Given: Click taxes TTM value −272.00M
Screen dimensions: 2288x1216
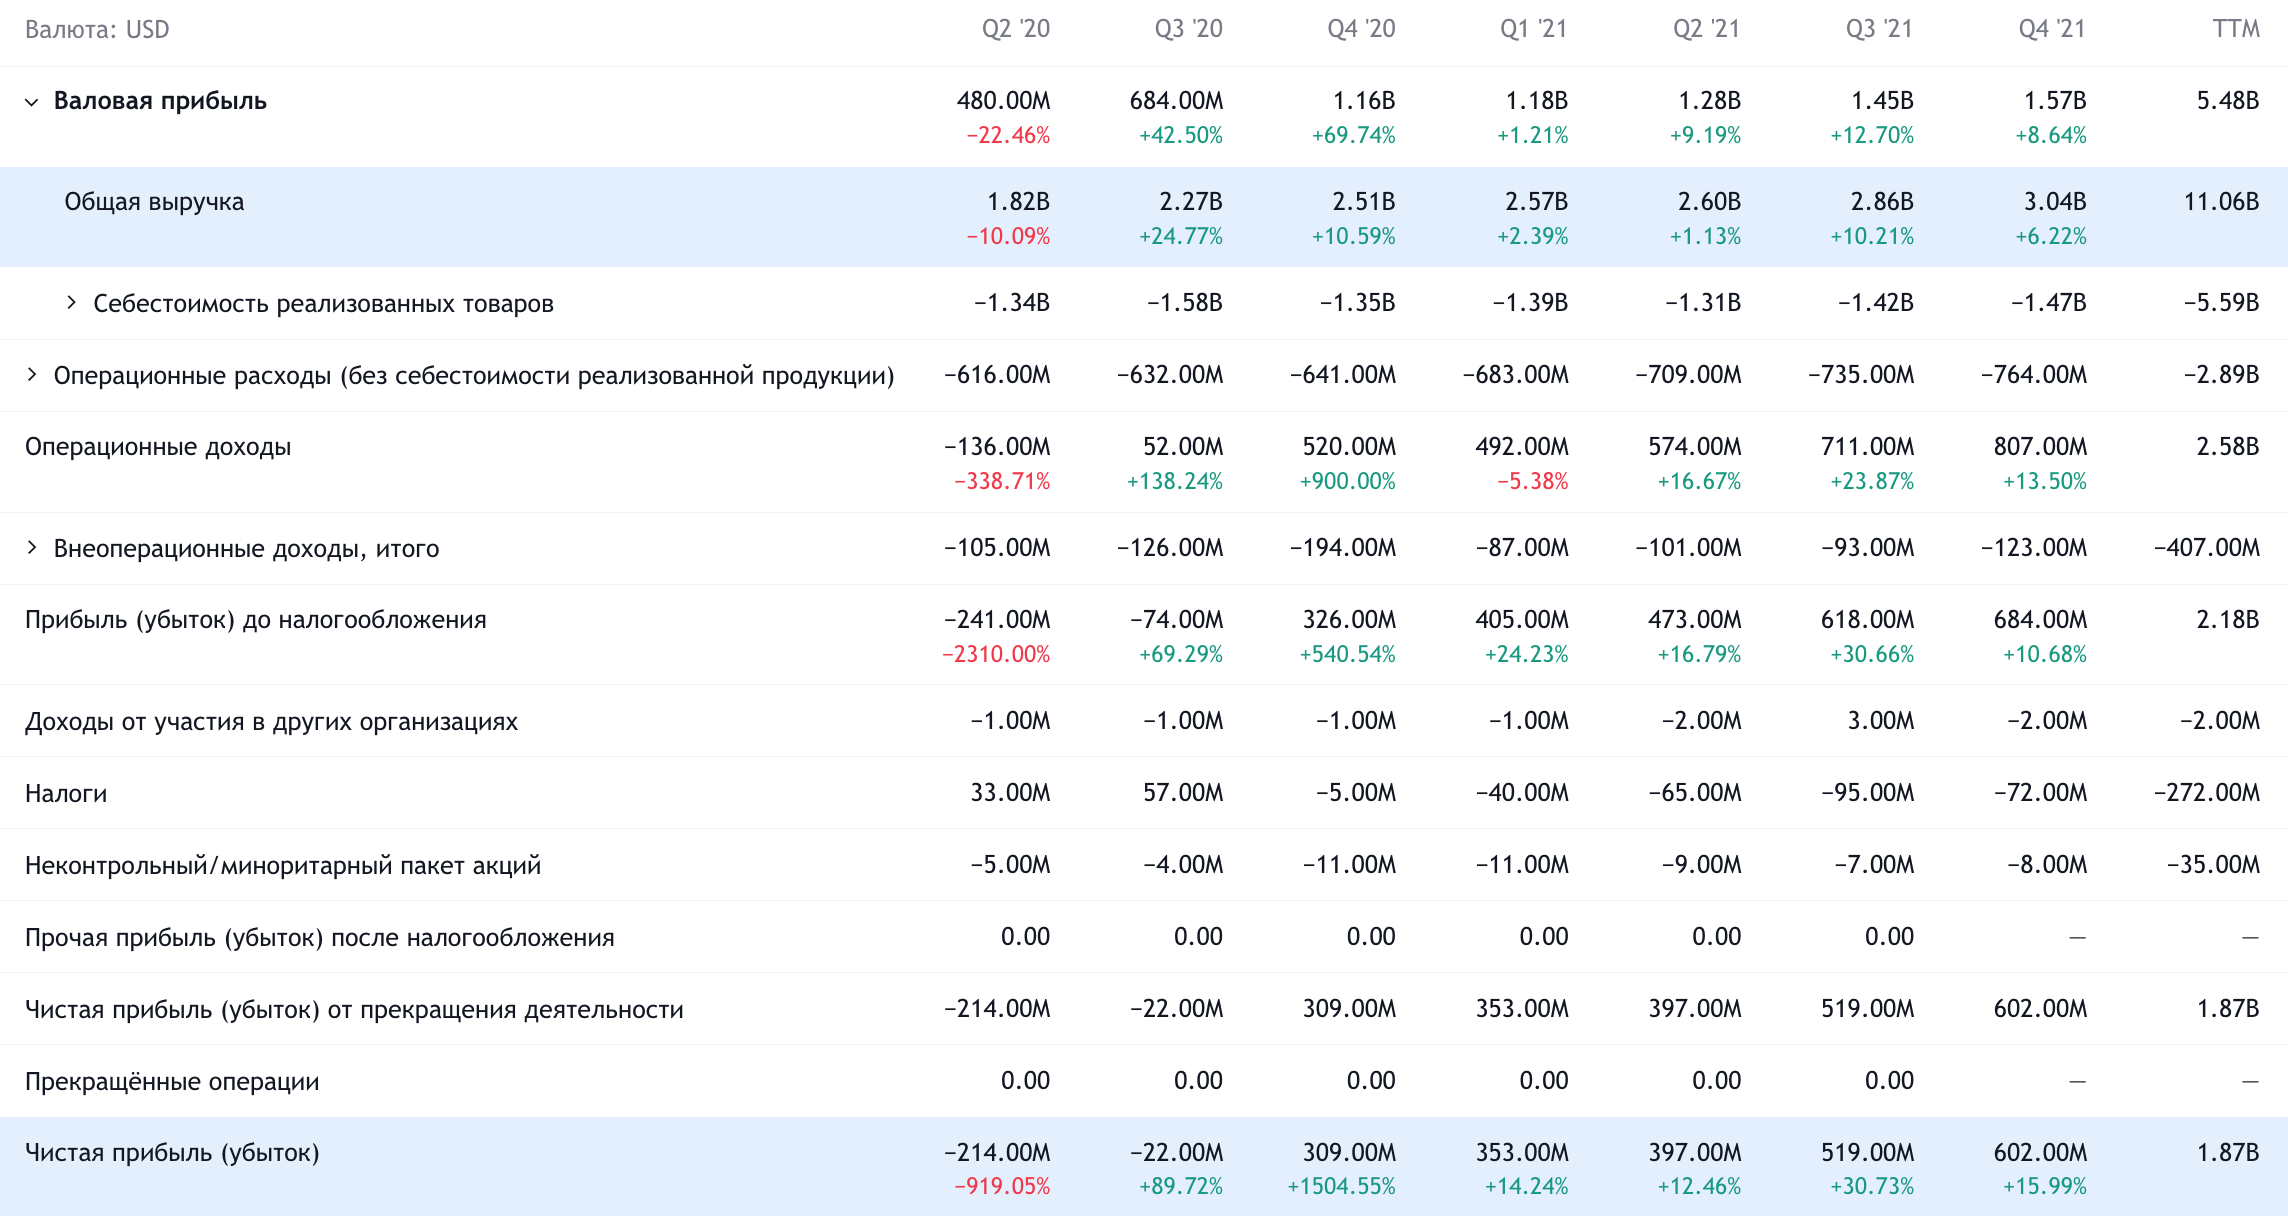Looking at the screenshot, I should (x=2207, y=793).
